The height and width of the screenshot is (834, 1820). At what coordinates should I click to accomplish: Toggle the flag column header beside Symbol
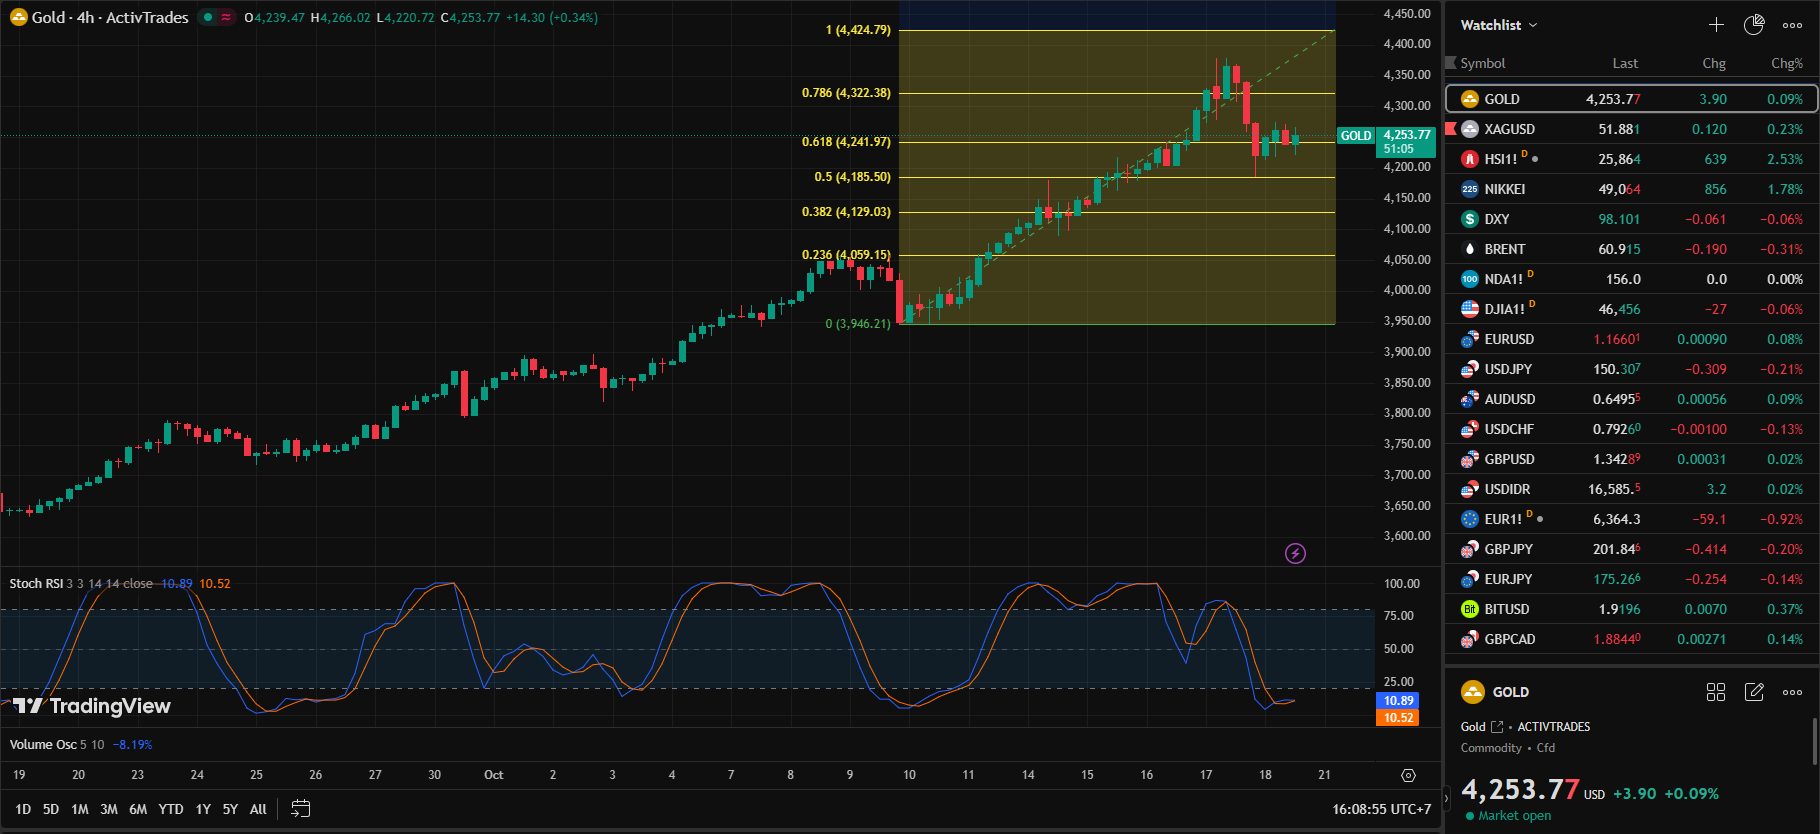point(1451,63)
